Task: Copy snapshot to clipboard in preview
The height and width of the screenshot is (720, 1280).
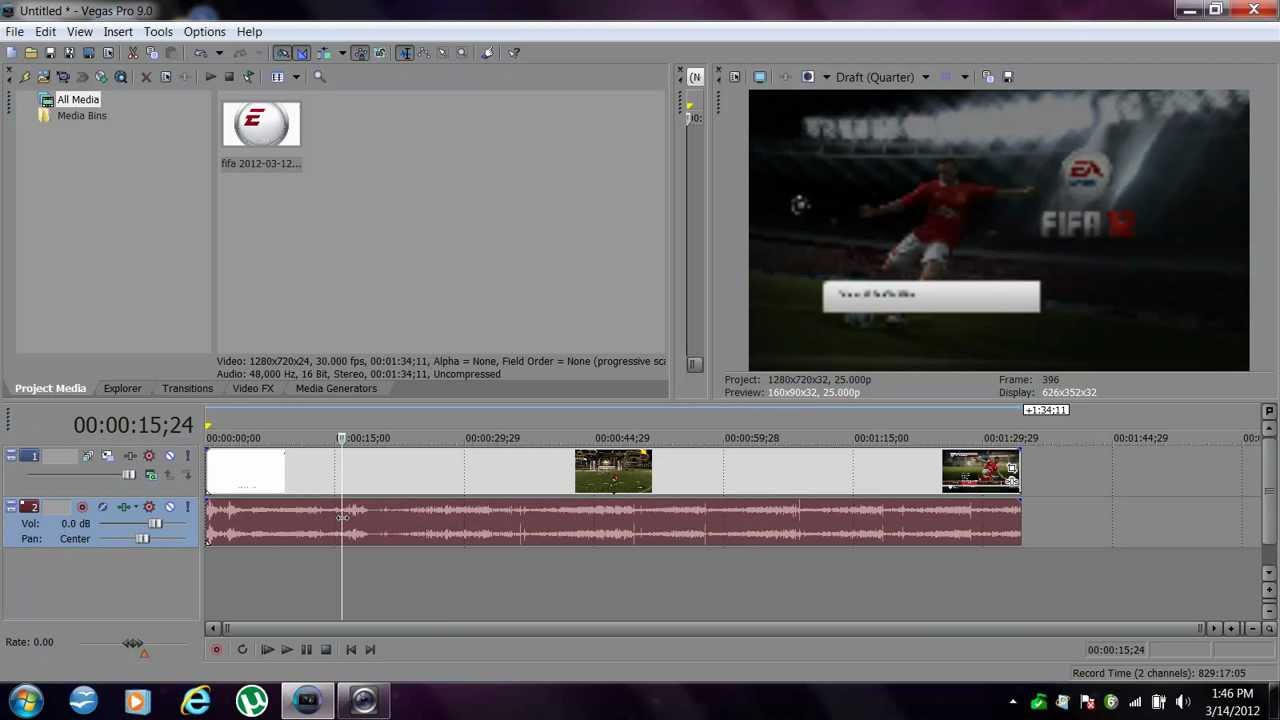Action: click(988, 77)
